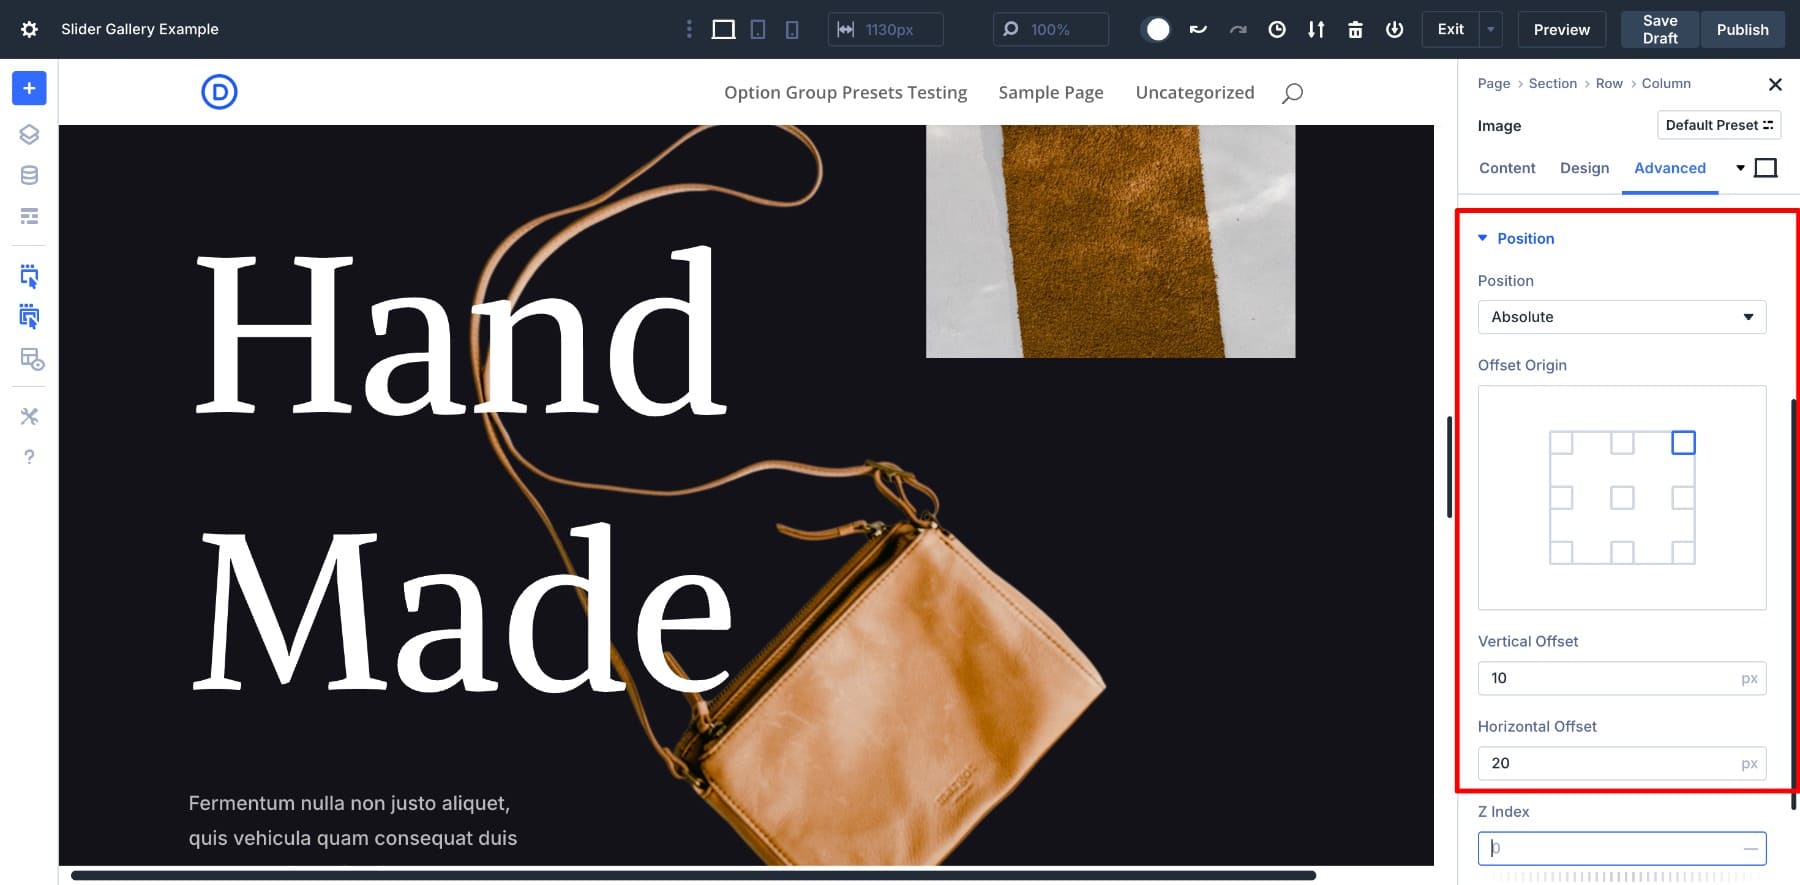The image size is (1800, 885).
Task: Go to Section in the breadcrumb
Action: pos(1553,84)
